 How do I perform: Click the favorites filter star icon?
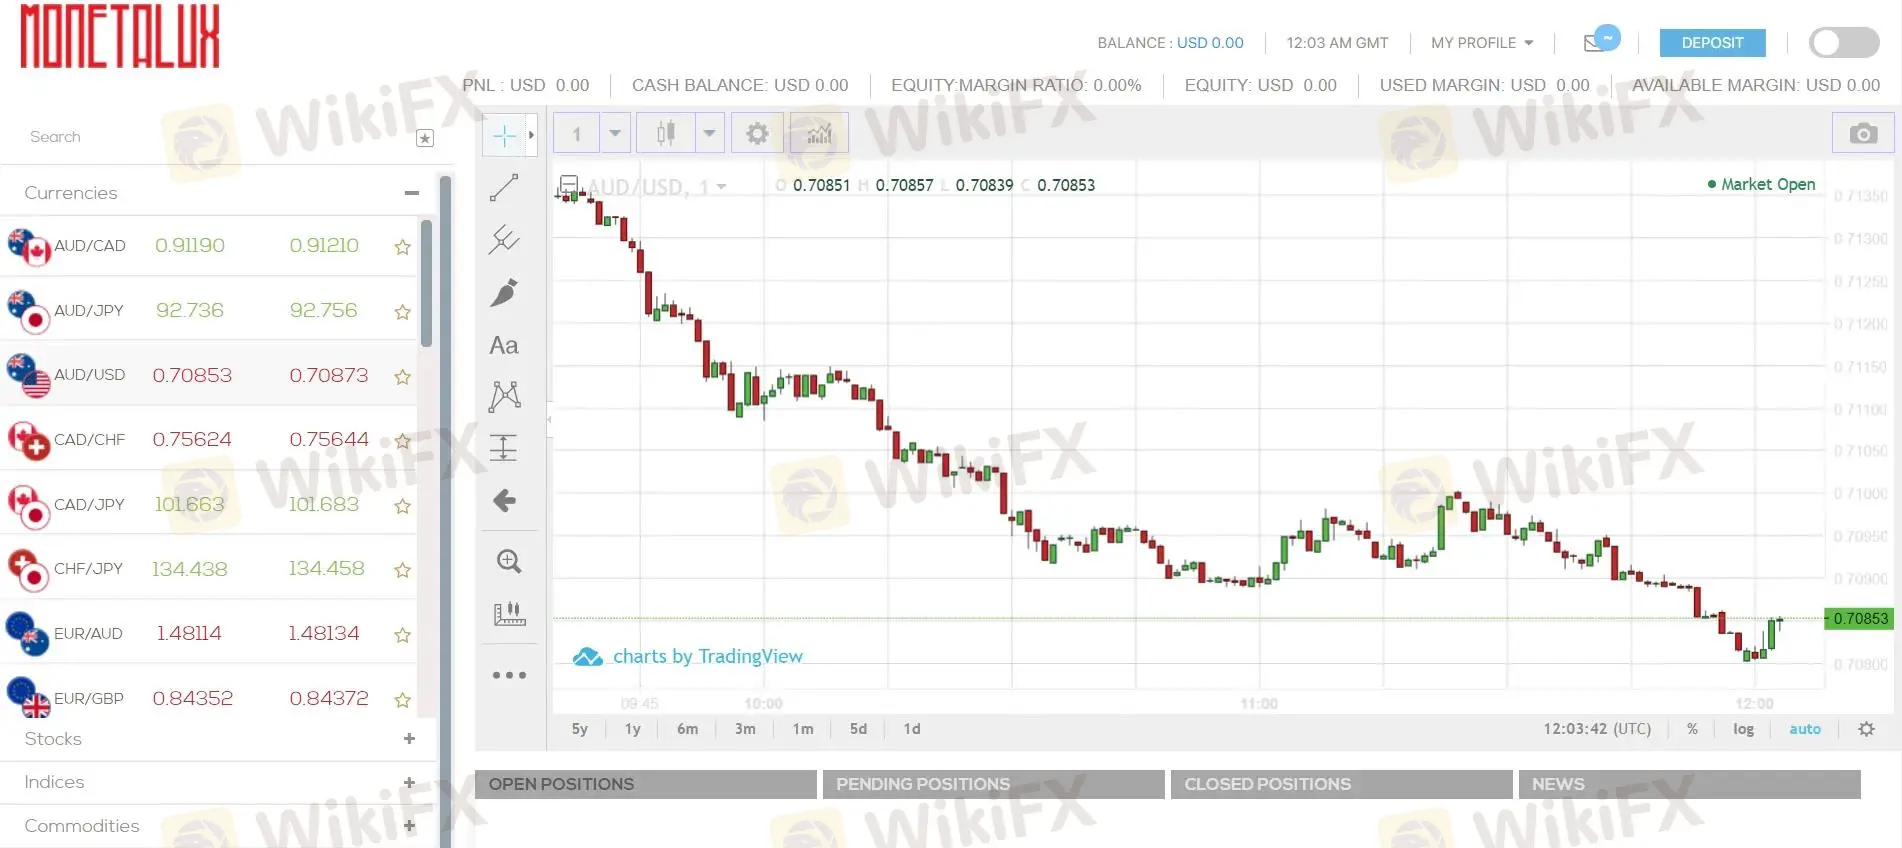point(425,138)
